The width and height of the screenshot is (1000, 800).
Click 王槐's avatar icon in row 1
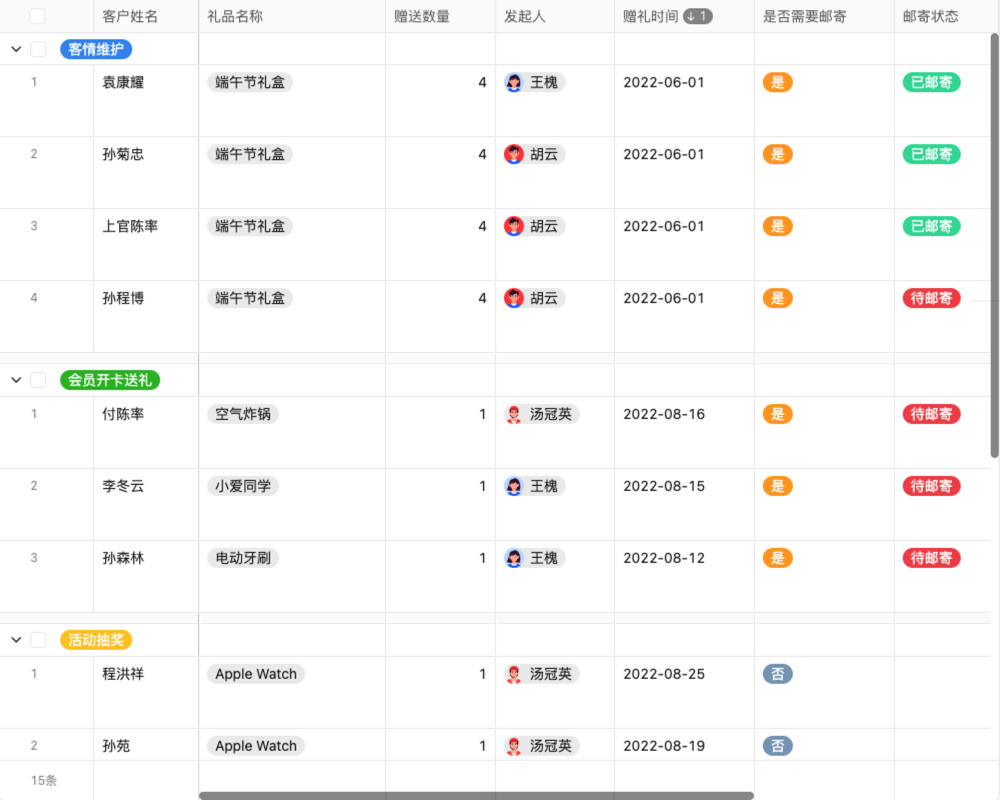point(515,82)
